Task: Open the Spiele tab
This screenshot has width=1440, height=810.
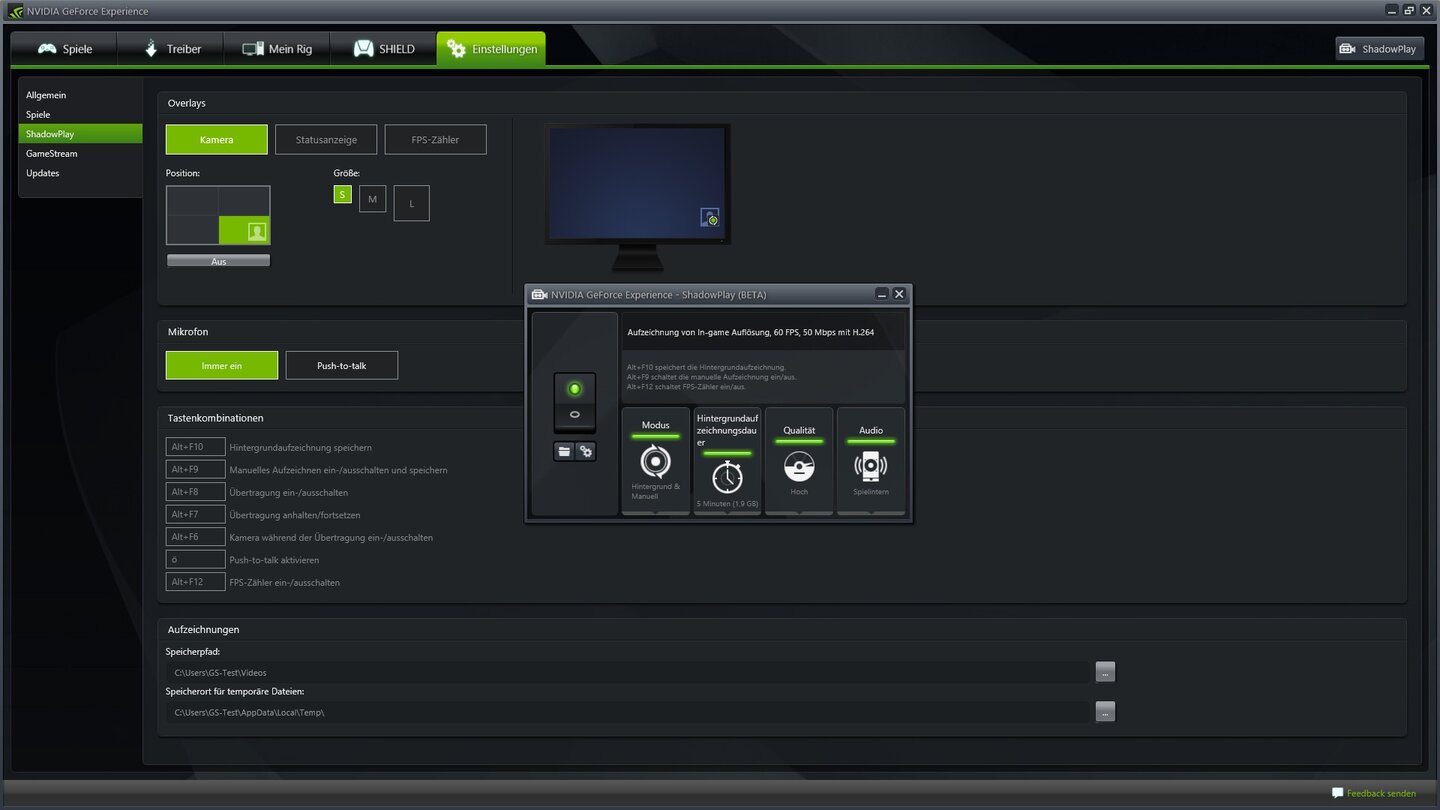Action: (x=64, y=49)
